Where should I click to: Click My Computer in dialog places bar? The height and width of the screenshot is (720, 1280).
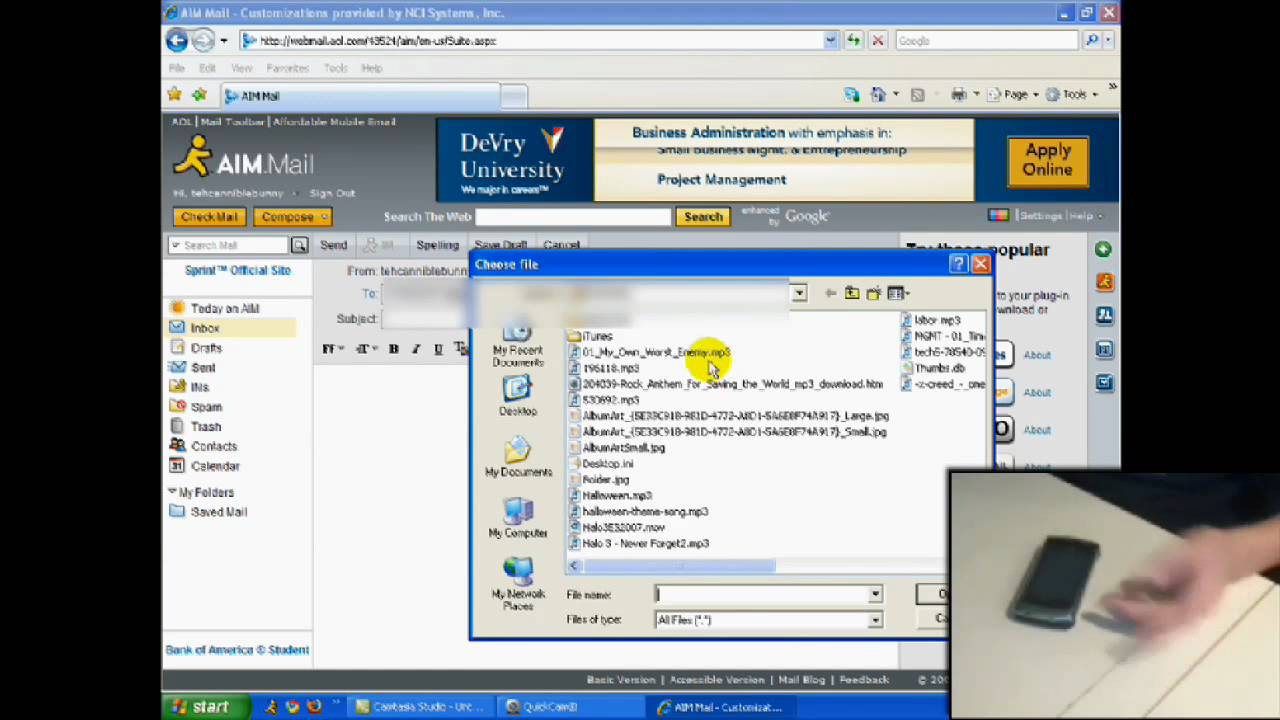pyautogui.click(x=518, y=518)
